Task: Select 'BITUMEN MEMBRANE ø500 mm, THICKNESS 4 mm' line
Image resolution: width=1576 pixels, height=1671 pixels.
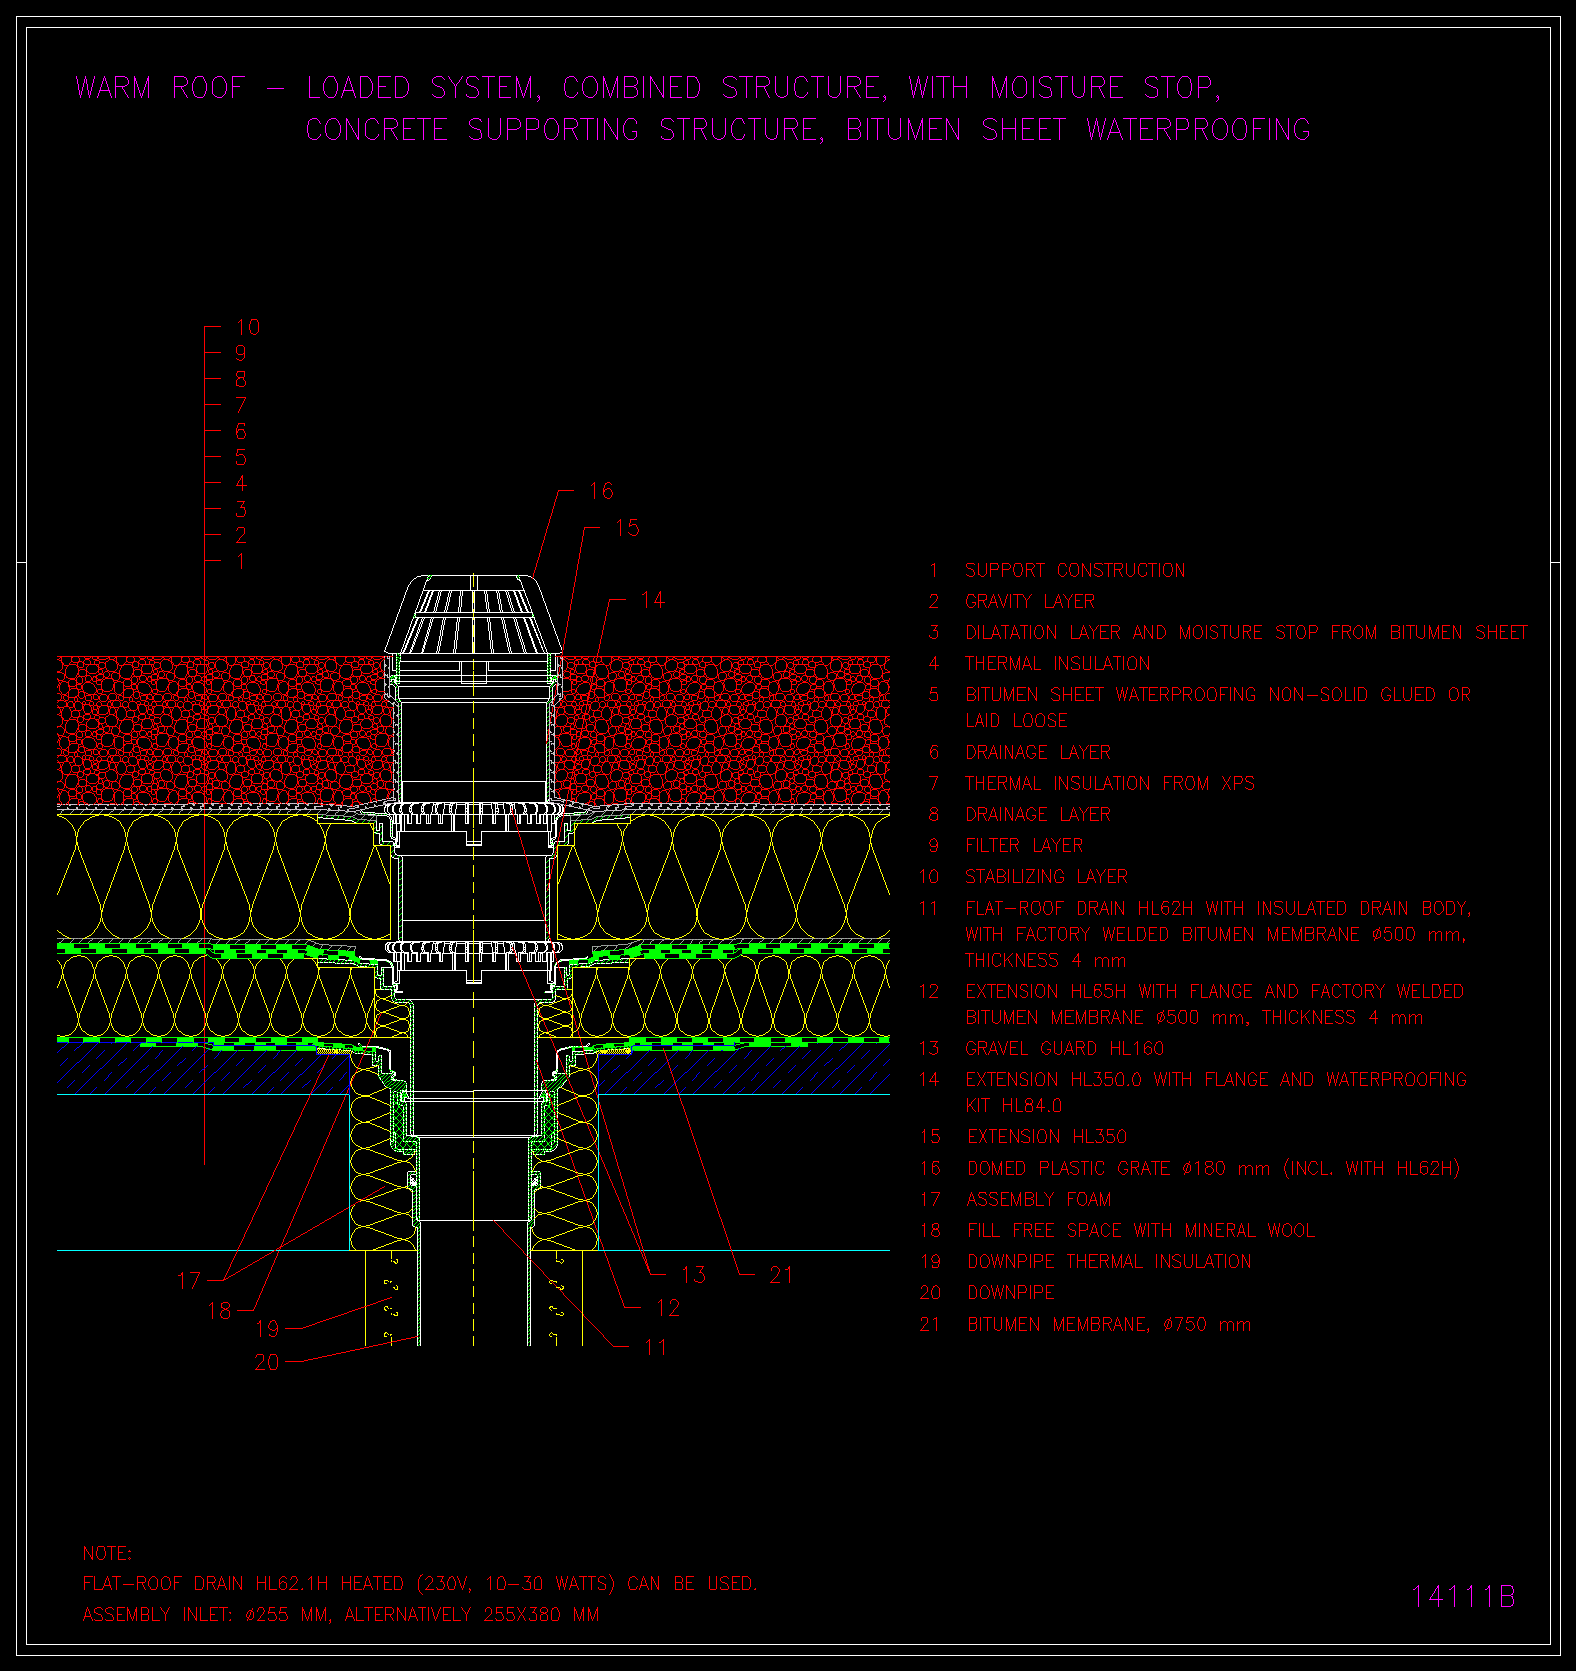Action: [x=1194, y=1018]
